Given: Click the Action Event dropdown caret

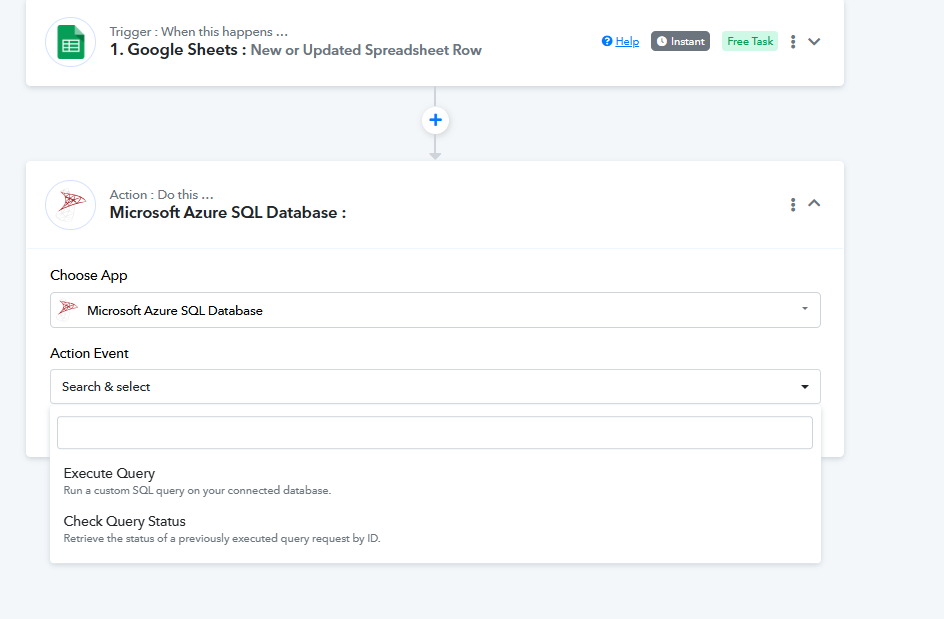Looking at the screenshot, I should (x=805, y=387).
